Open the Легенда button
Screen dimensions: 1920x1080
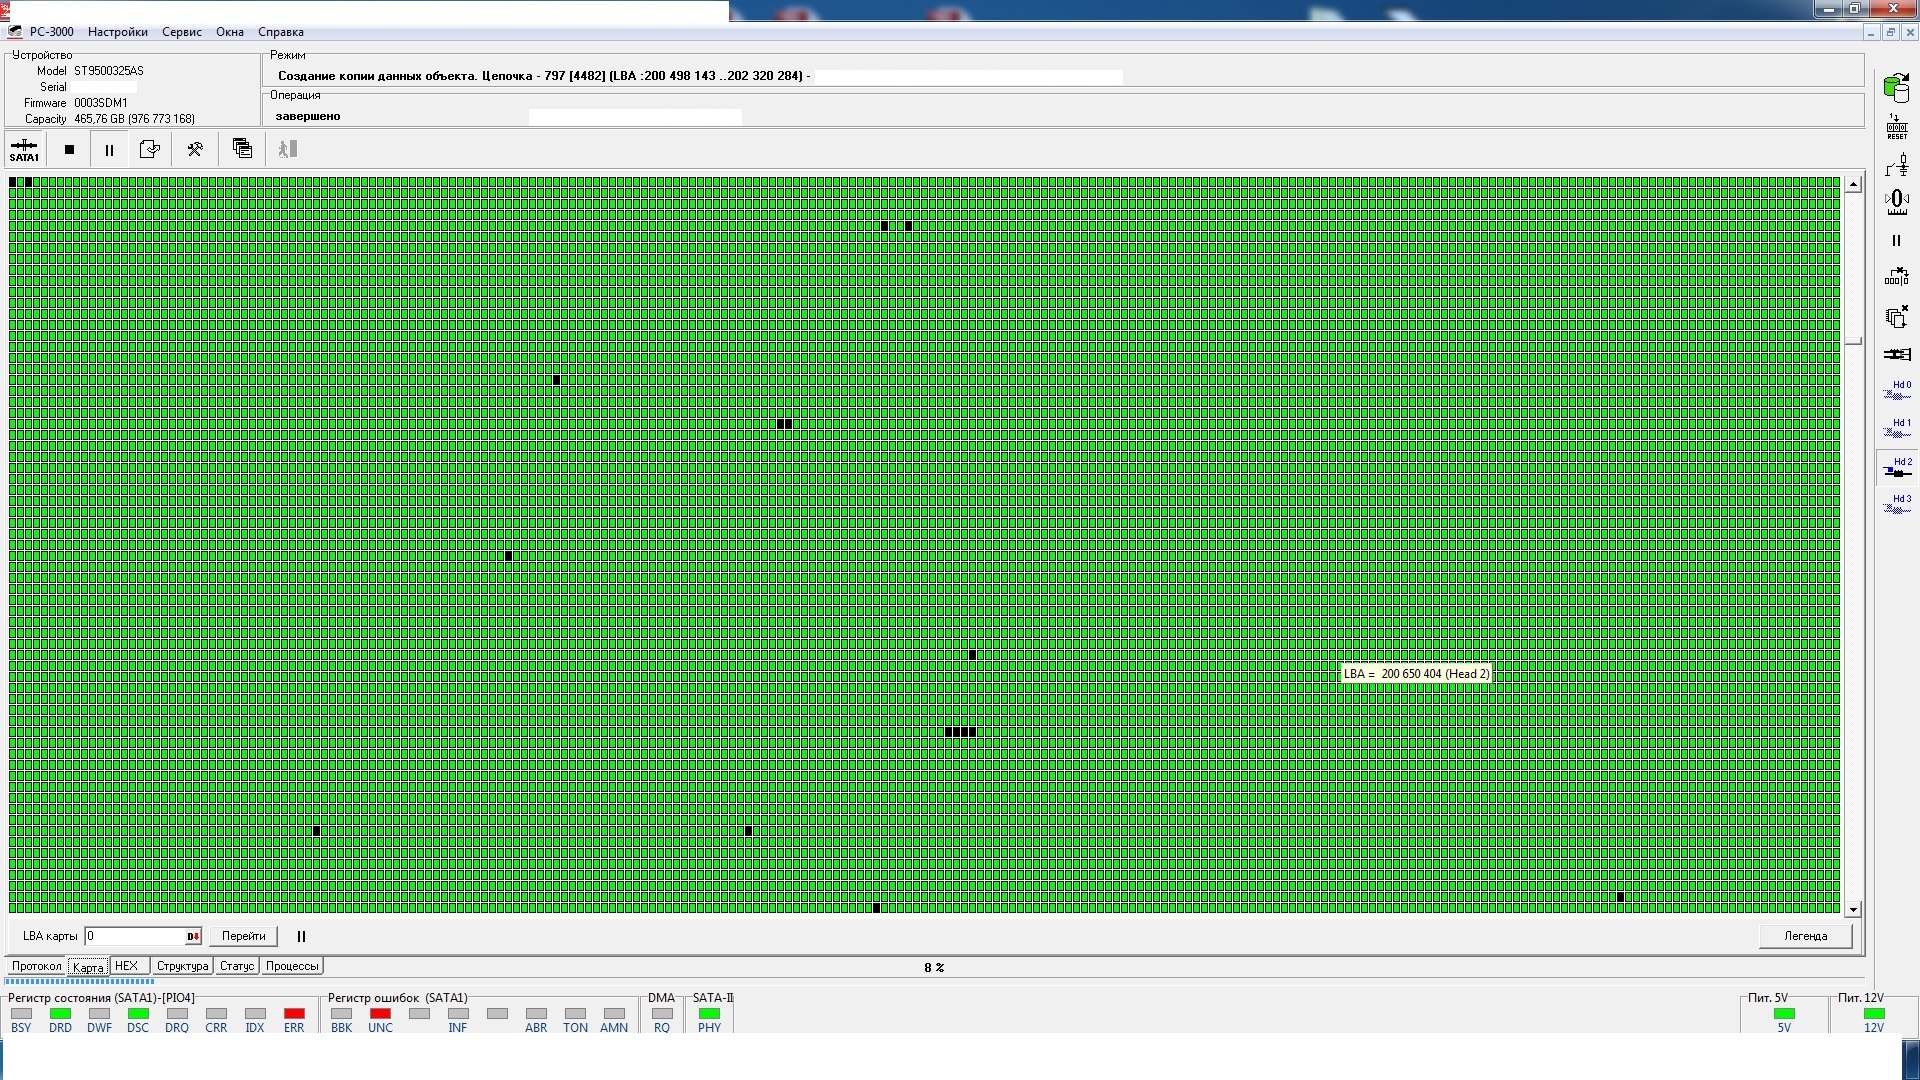point(1806,936)
